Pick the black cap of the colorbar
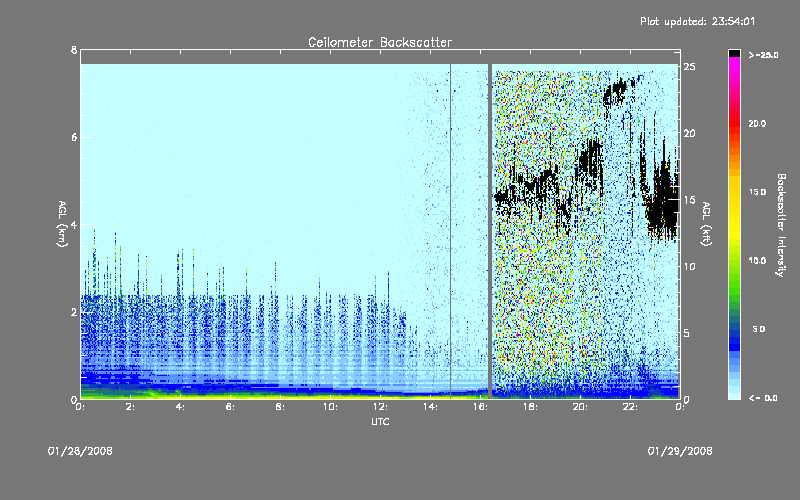Screen dimensions: 800x500 coord(734,53)
